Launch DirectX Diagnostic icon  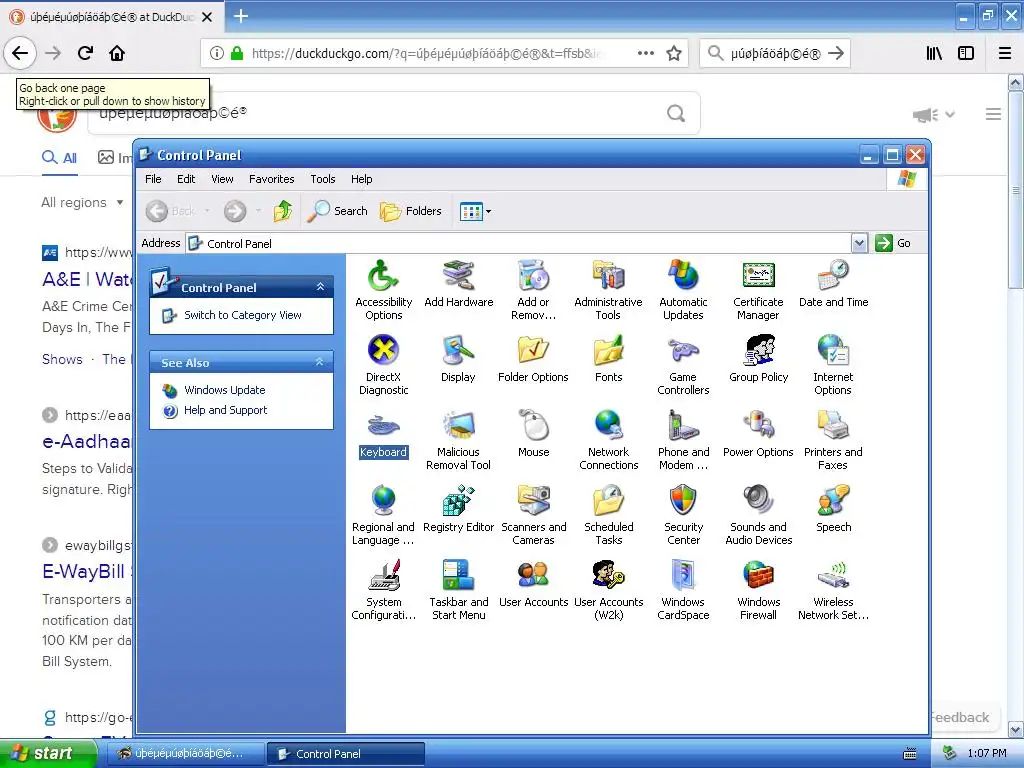pos(383,364)
